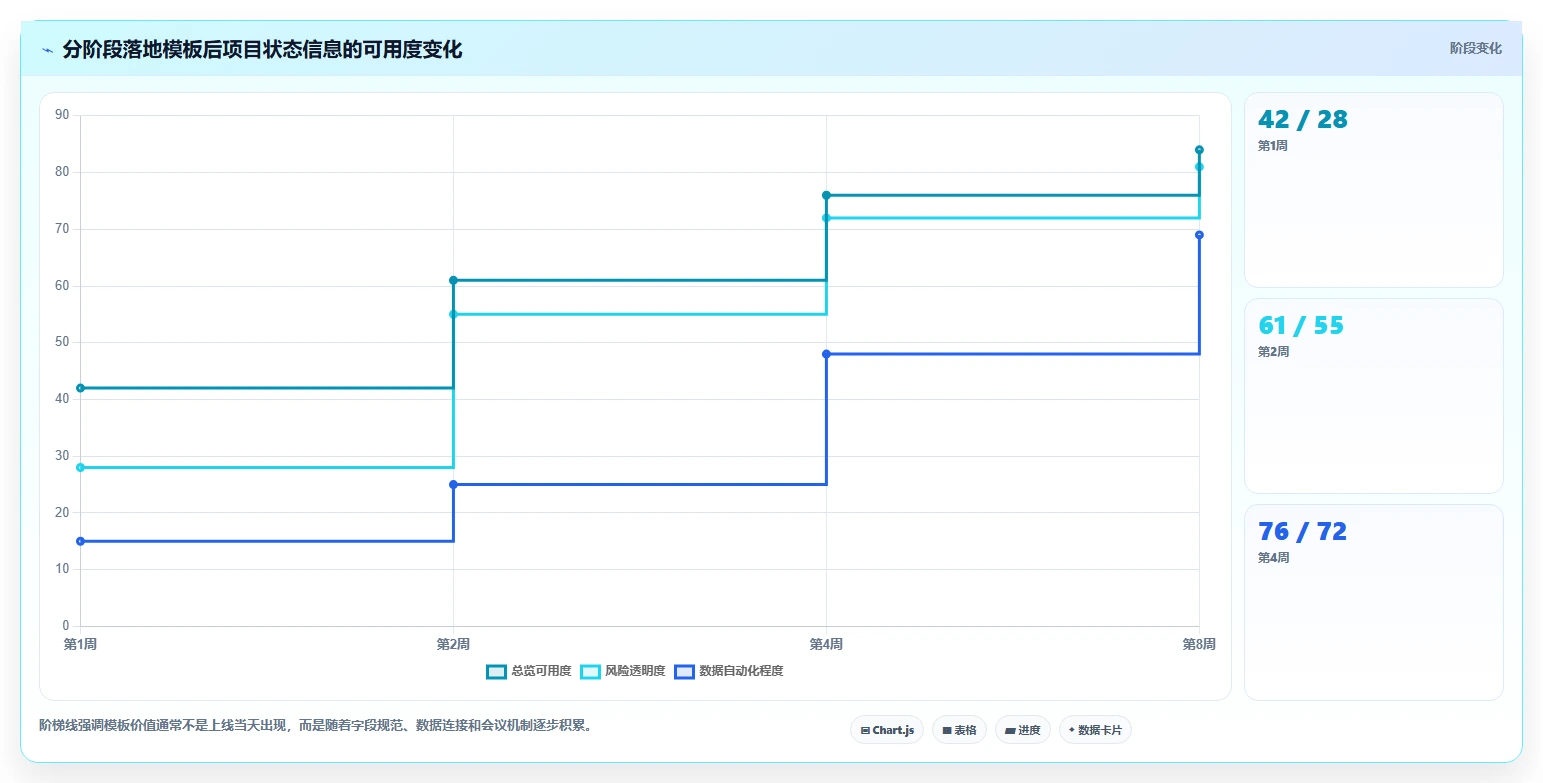Click the 第1周 x-axis label
The image size is (1543, 783).
point(81,644)
